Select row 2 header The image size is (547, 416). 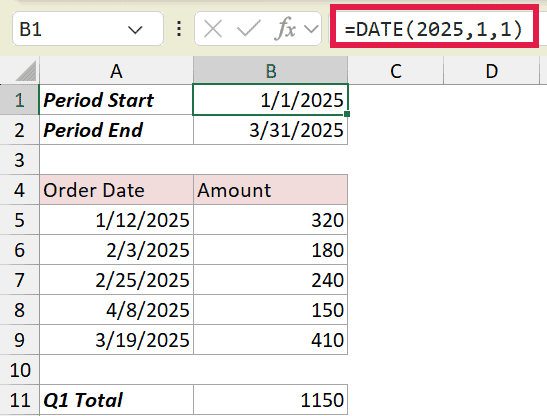(x=19, y=130)
